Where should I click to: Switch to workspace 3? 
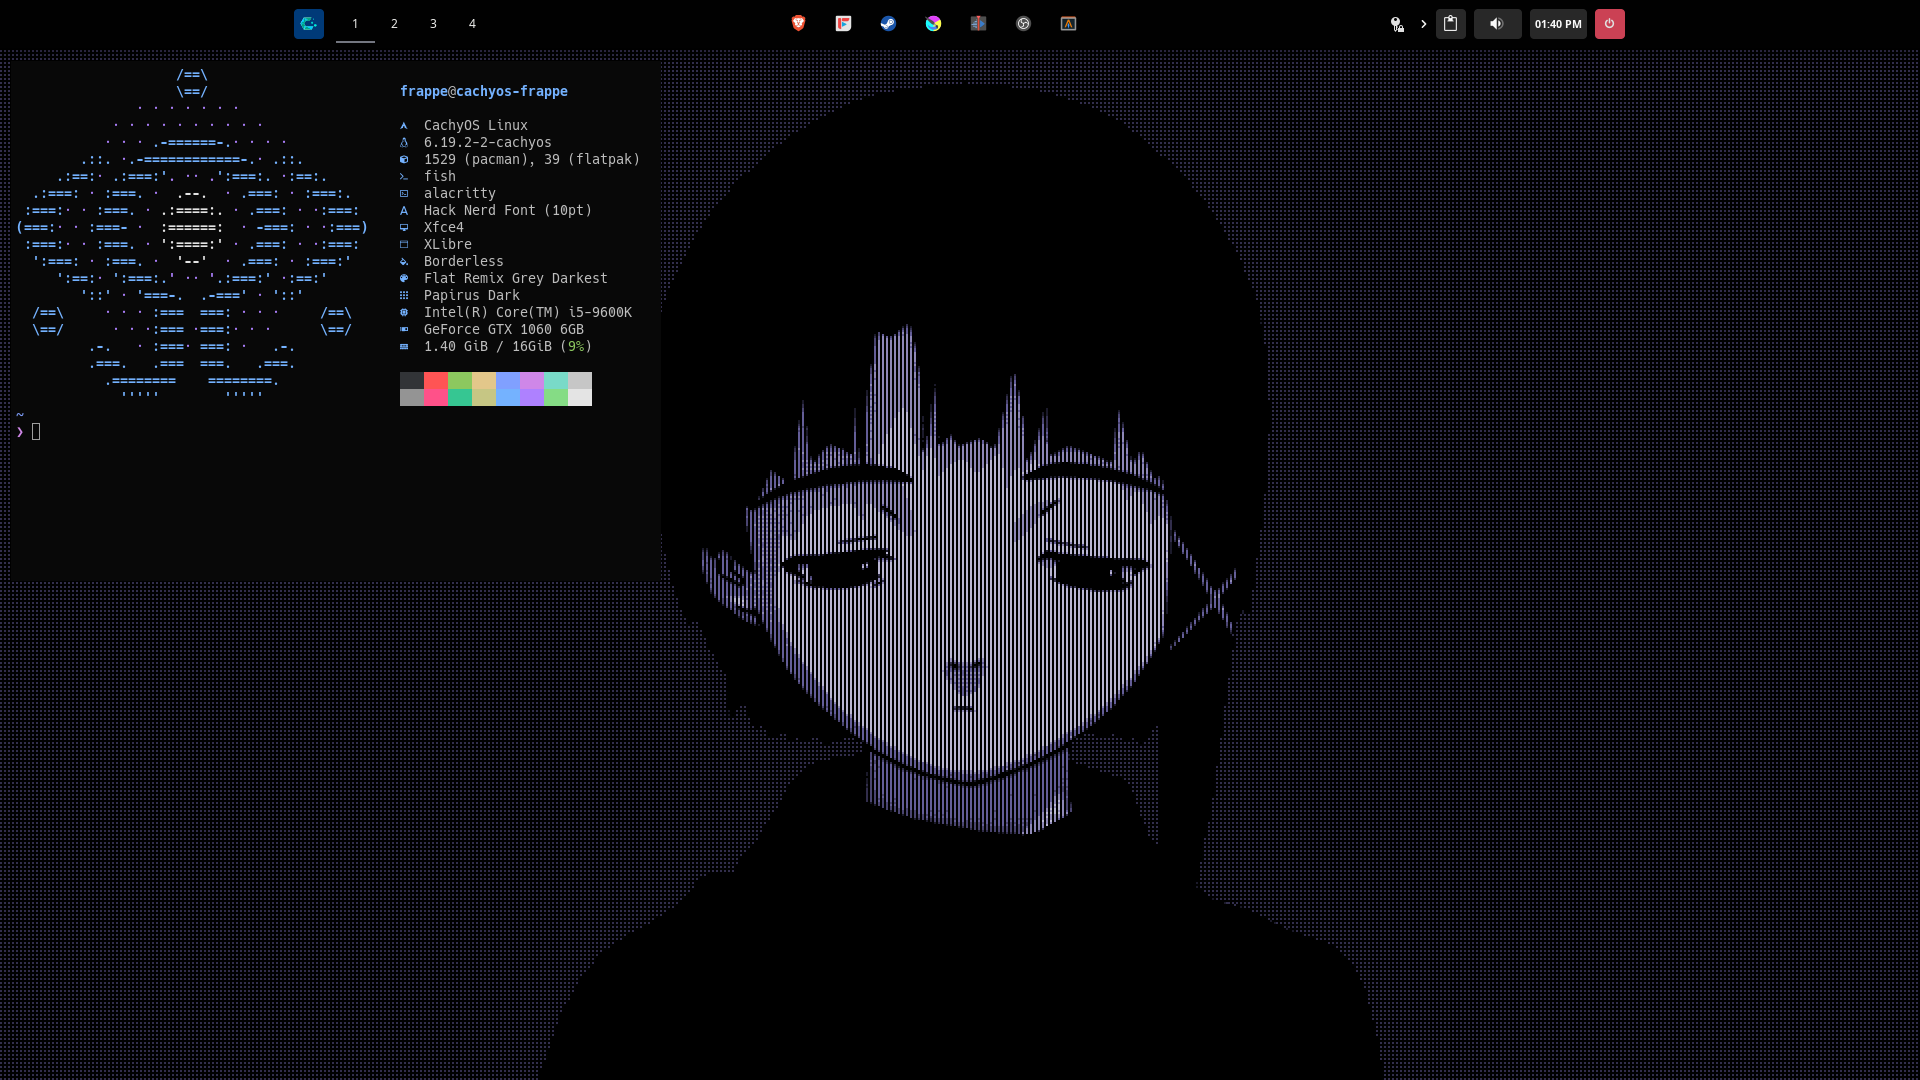click(x=433, y=24)
